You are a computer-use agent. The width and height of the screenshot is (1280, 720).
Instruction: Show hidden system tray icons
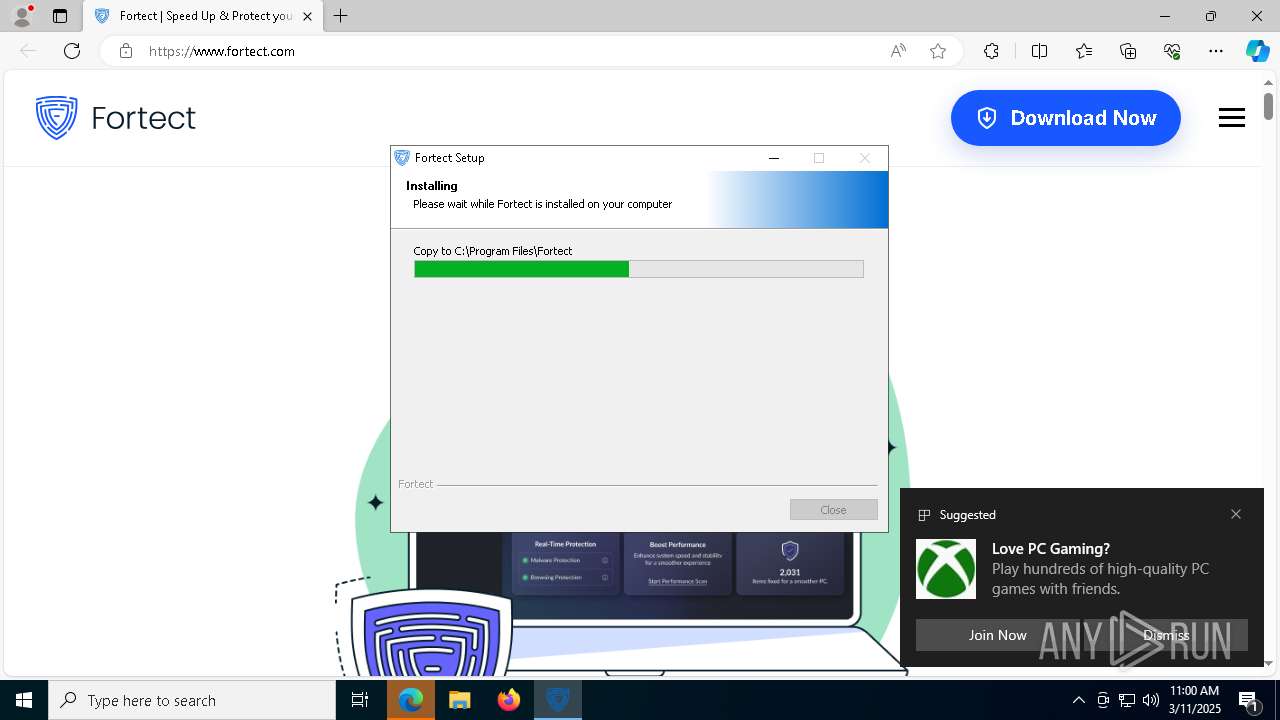[x=1078, y=700]
